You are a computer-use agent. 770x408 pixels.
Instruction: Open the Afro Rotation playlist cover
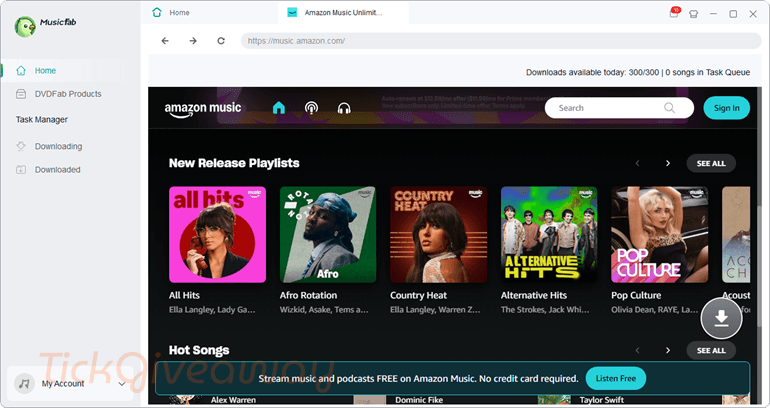tap(328, 235)
